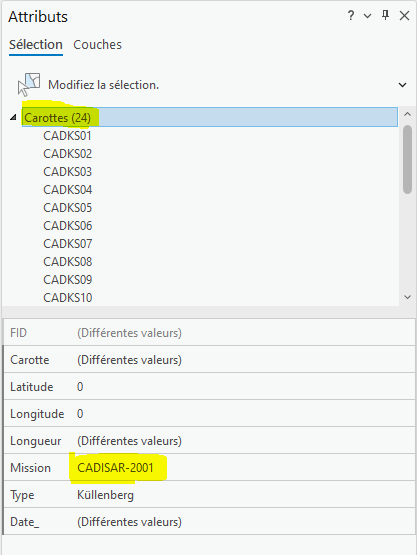Select feature CADKS01 in the list
The width and height of the screenshot is (417, 555).
coord(67,136)
